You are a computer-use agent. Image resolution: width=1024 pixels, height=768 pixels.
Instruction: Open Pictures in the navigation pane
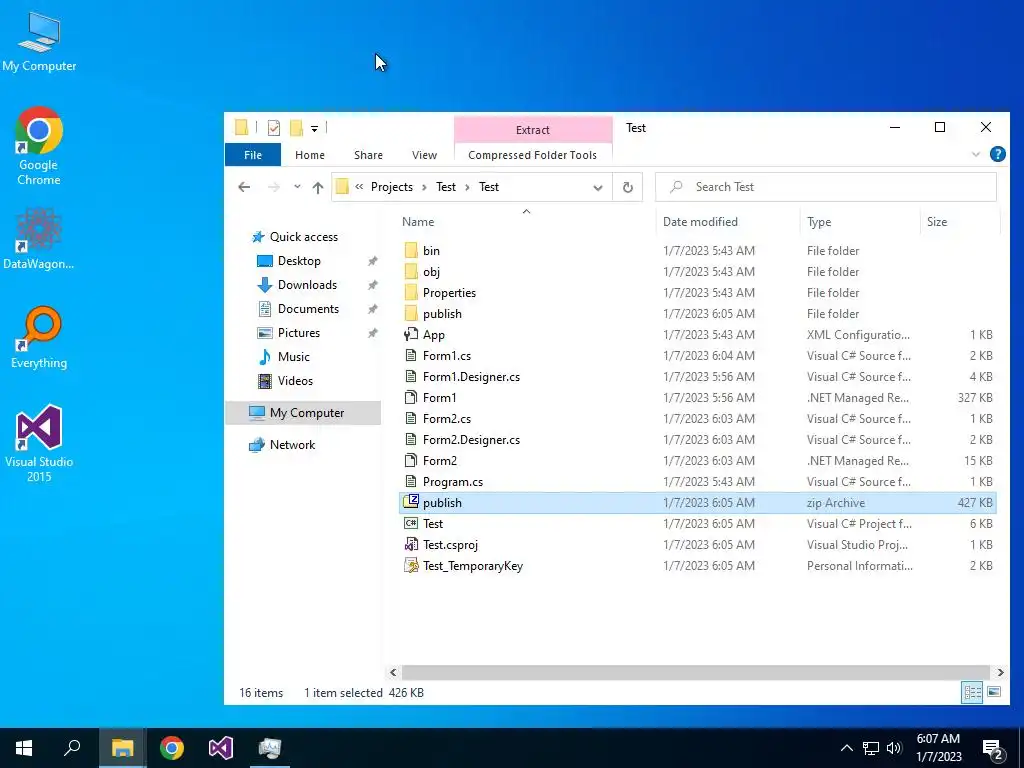(298, 333)
